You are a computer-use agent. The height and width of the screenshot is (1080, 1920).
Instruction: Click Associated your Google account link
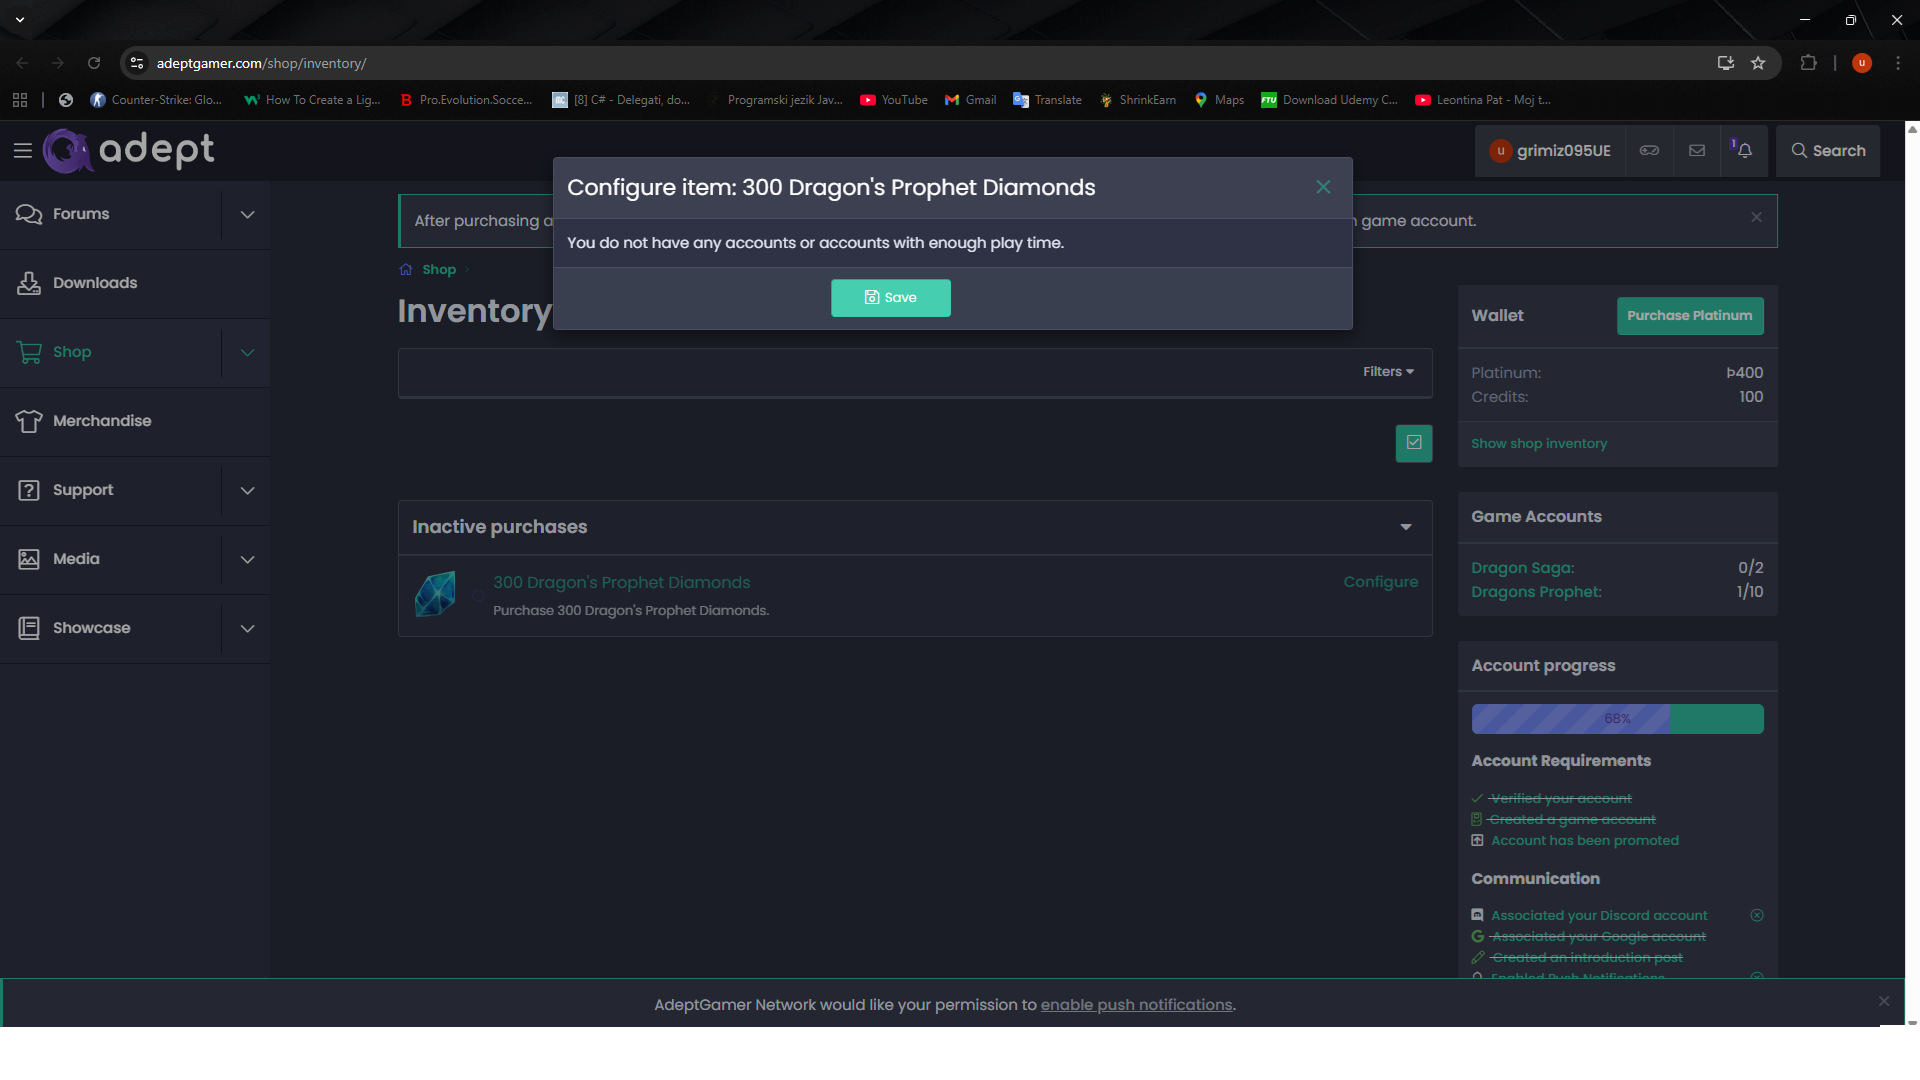pyautogui.click(x=1598, y=937)
